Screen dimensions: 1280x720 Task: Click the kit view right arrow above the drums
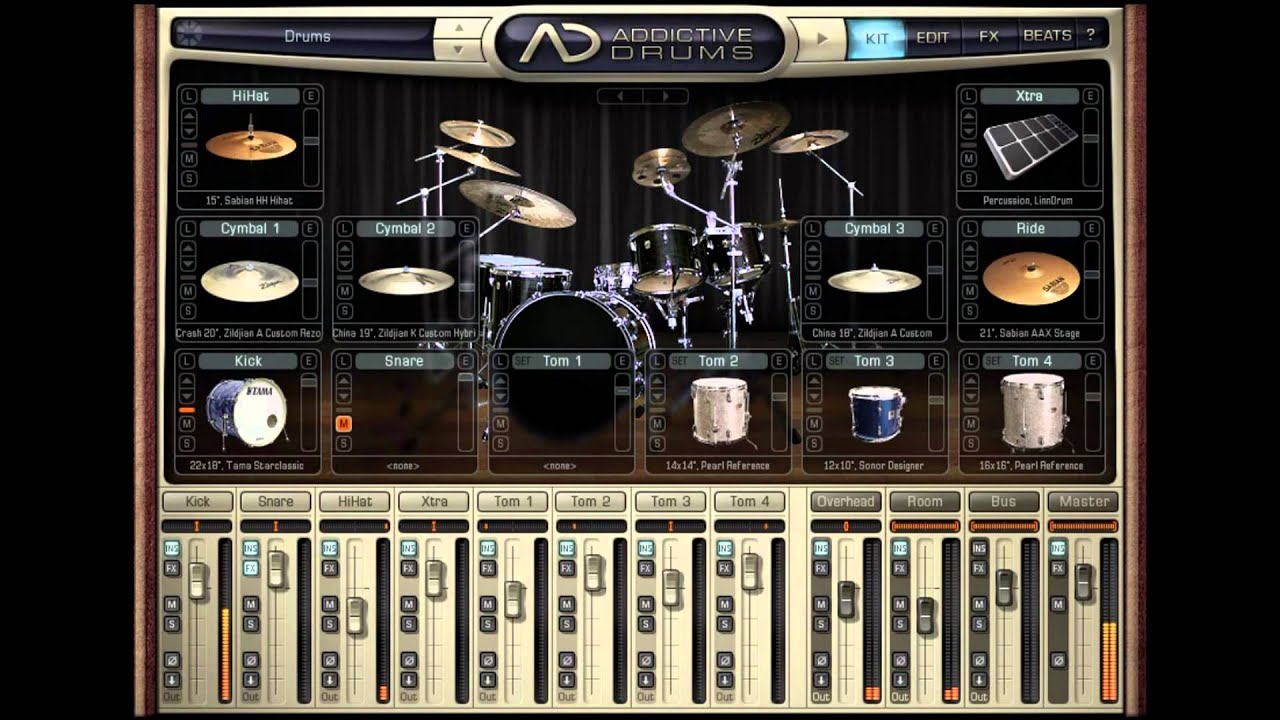point(665,96)
